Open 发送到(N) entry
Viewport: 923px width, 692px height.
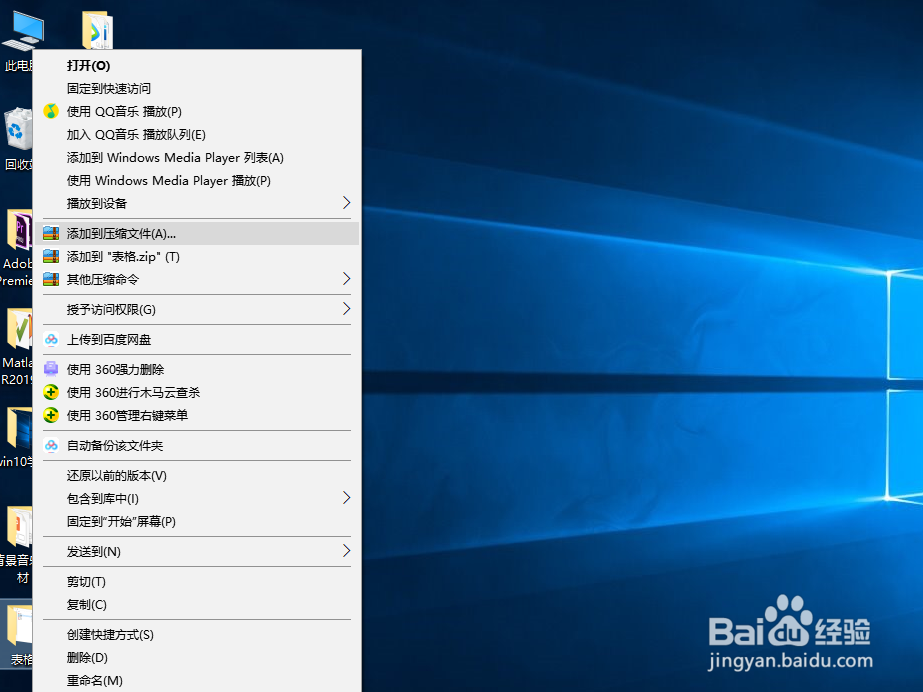(x=197, y=551)
